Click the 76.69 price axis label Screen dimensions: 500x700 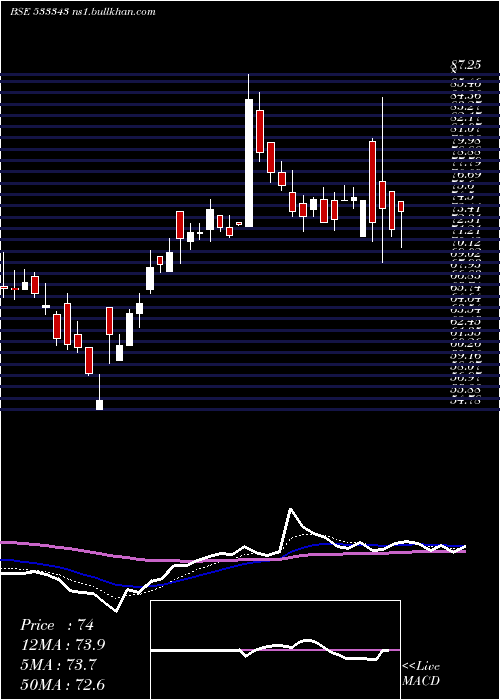465,175
